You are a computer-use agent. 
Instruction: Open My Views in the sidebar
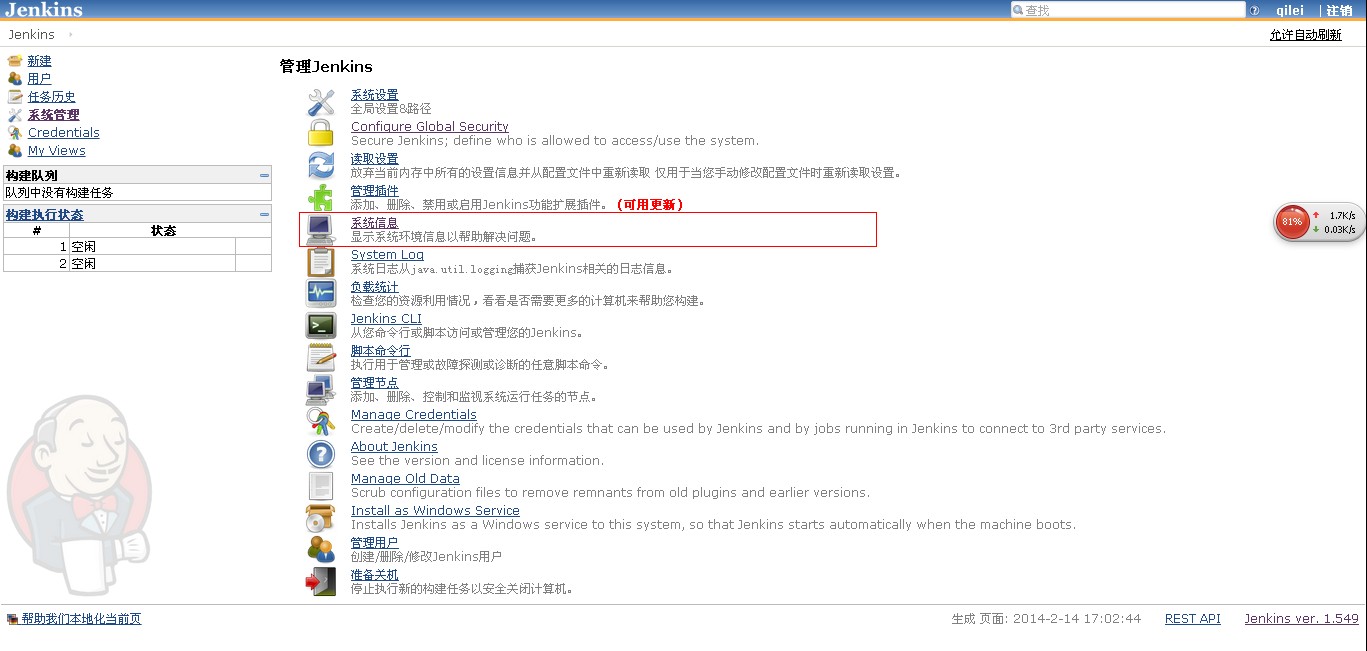tap(57, 151)
